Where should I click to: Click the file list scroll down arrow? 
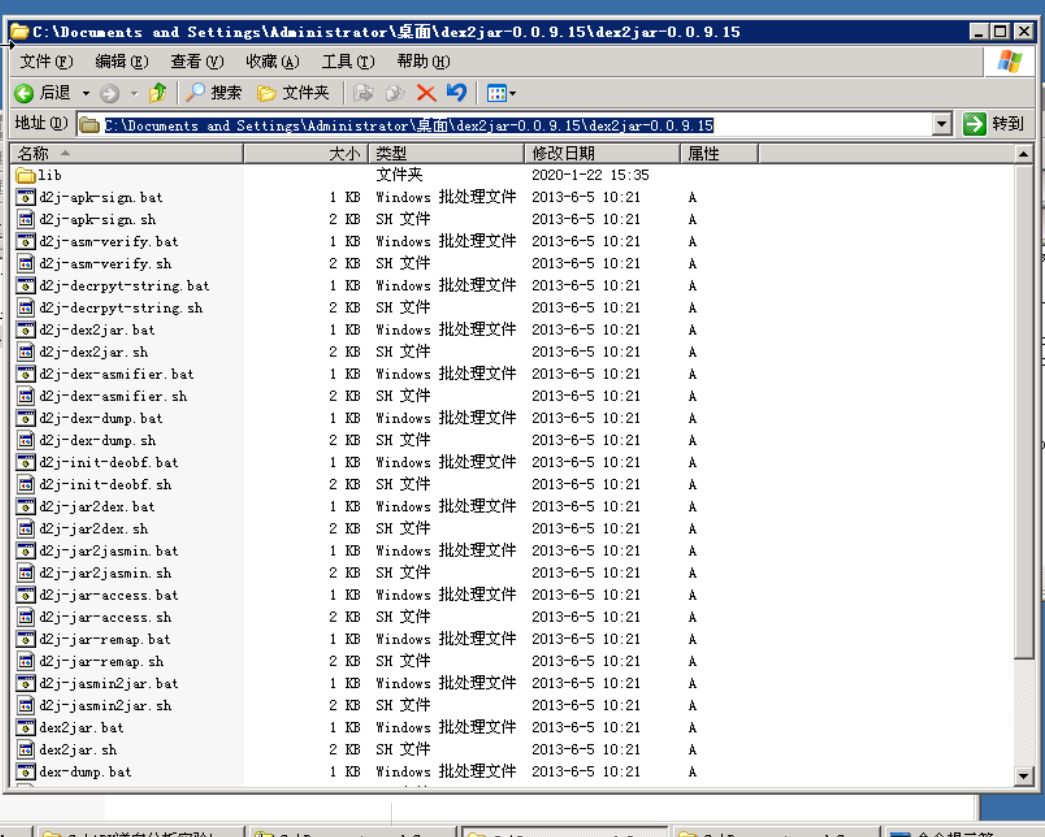pyautogui.click(x=1023, y=775)
